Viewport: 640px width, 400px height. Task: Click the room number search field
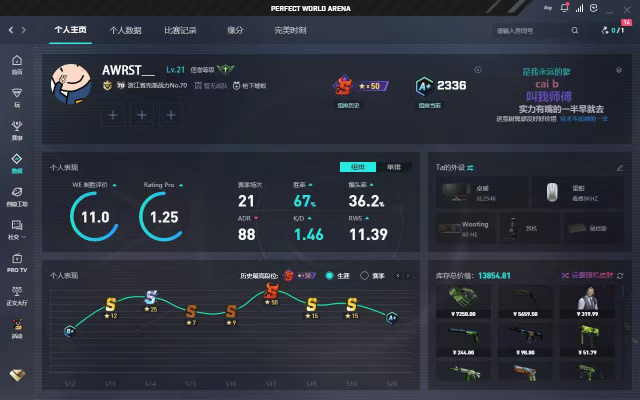(532, 31)
